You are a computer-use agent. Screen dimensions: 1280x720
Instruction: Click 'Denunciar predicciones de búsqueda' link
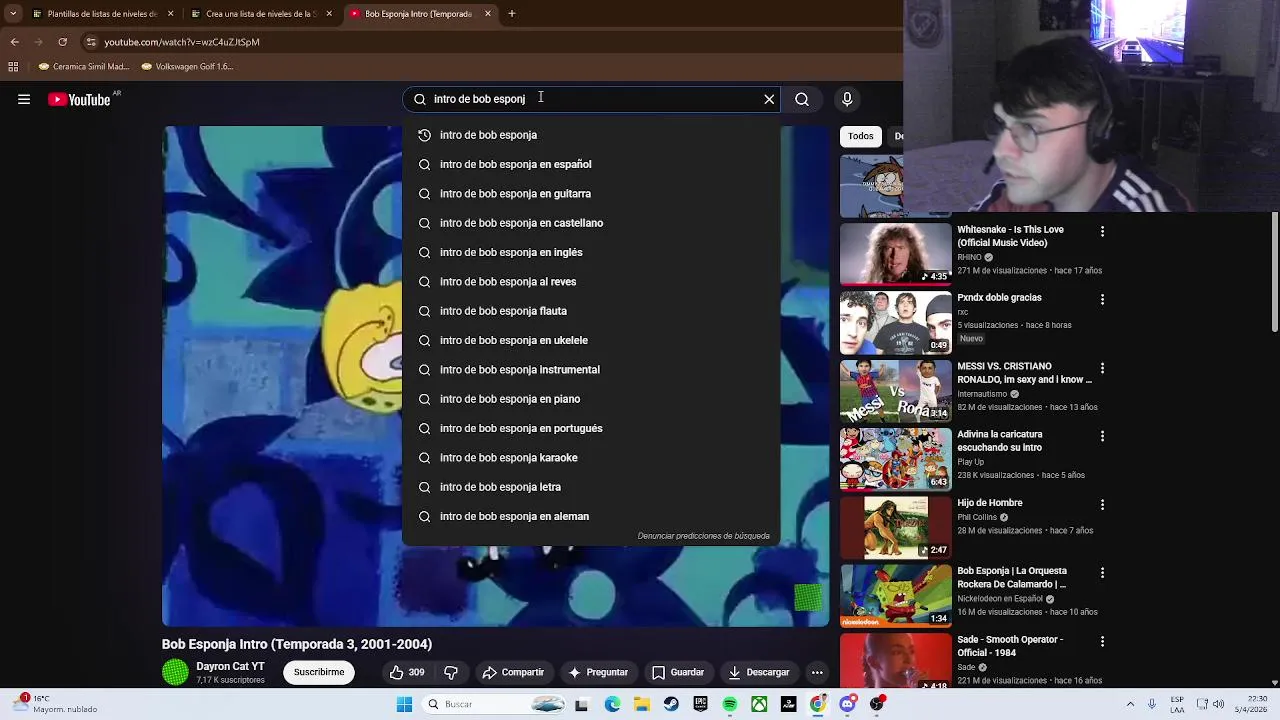[x=704, y=536]
